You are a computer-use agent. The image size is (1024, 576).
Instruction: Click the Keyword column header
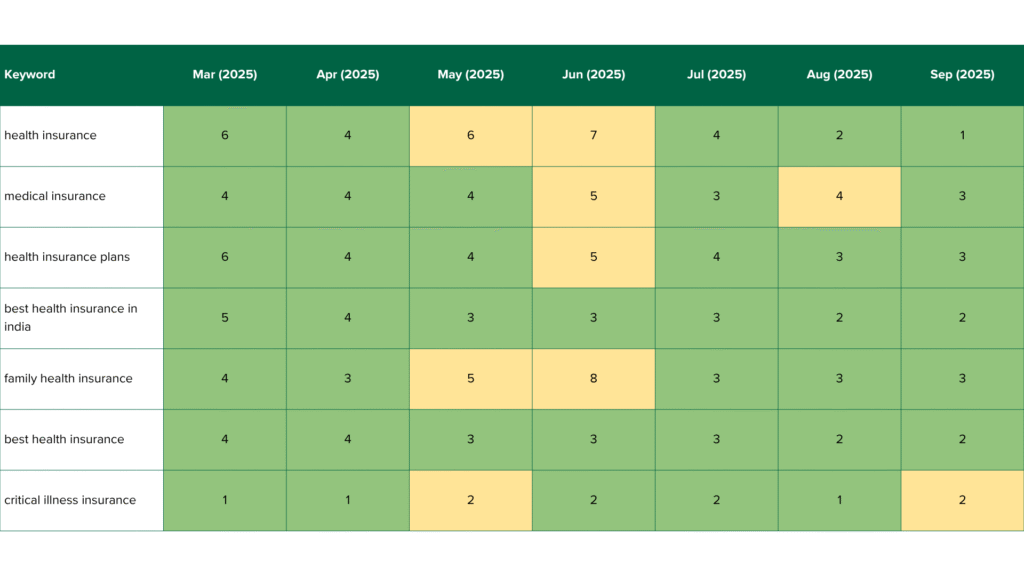(30, 75)
